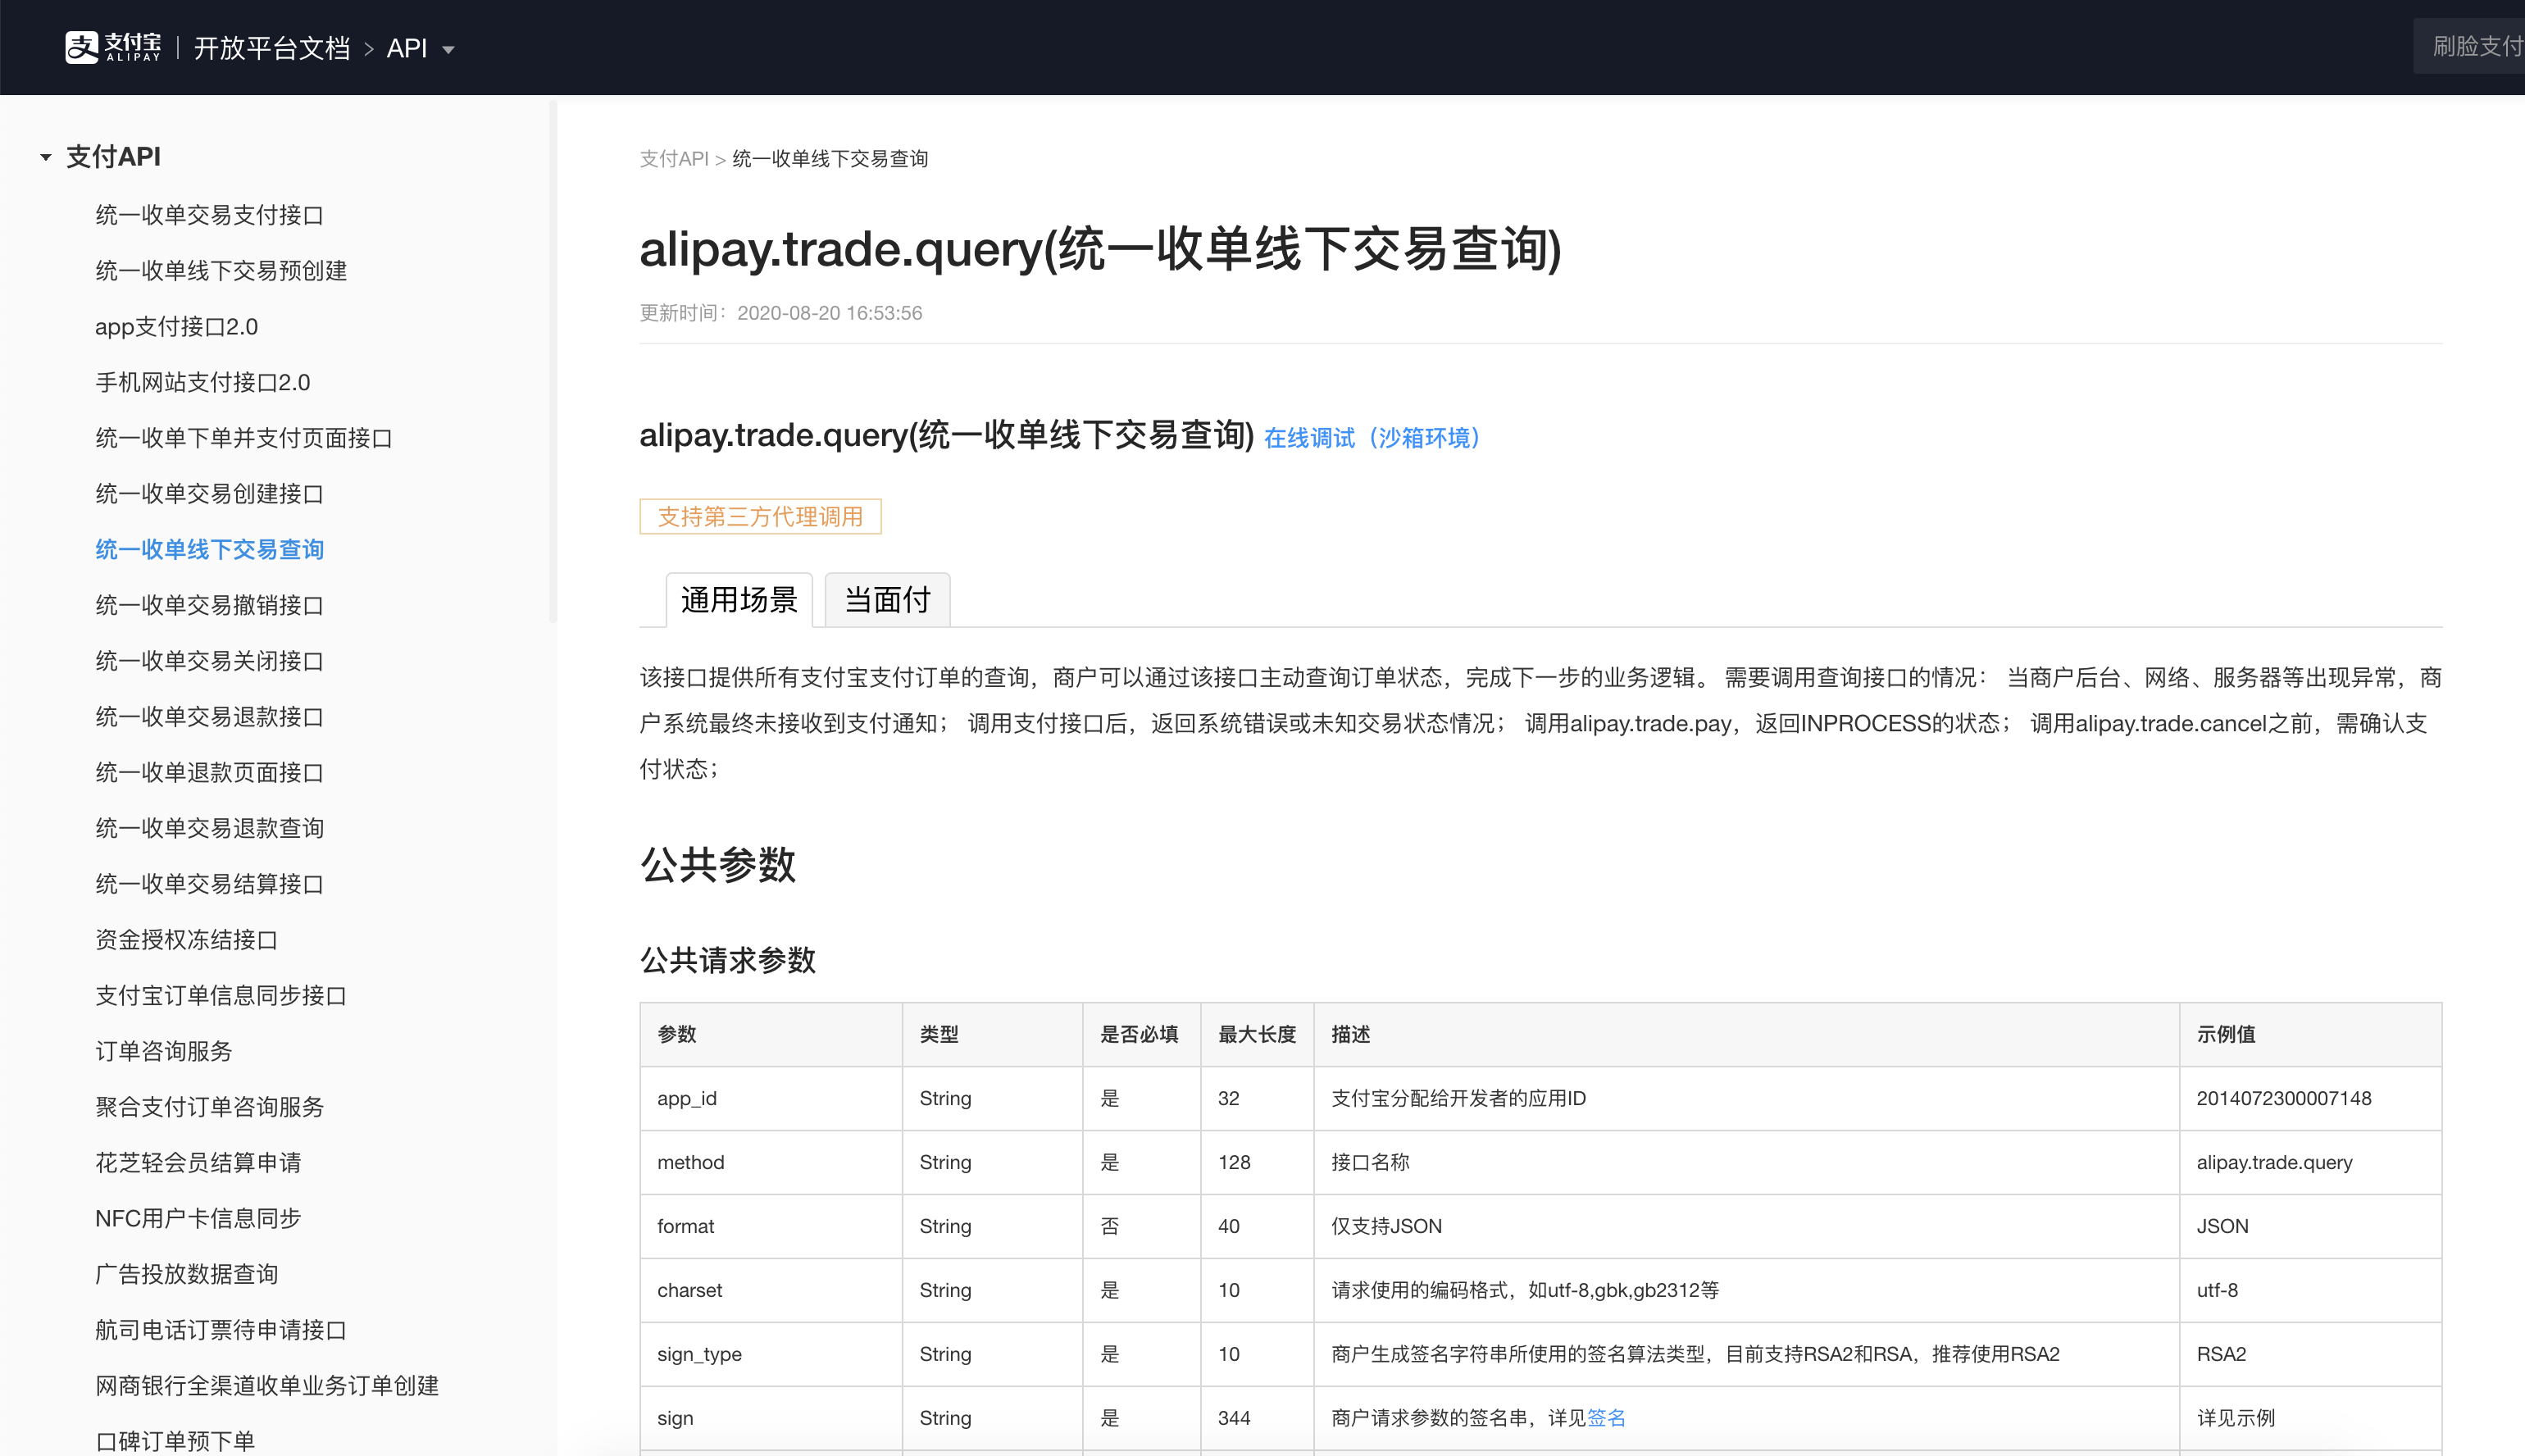Open 在线调试（沙箱环境）link
This screenshot has width=2525, height=1456.
tap(1371, 438)
